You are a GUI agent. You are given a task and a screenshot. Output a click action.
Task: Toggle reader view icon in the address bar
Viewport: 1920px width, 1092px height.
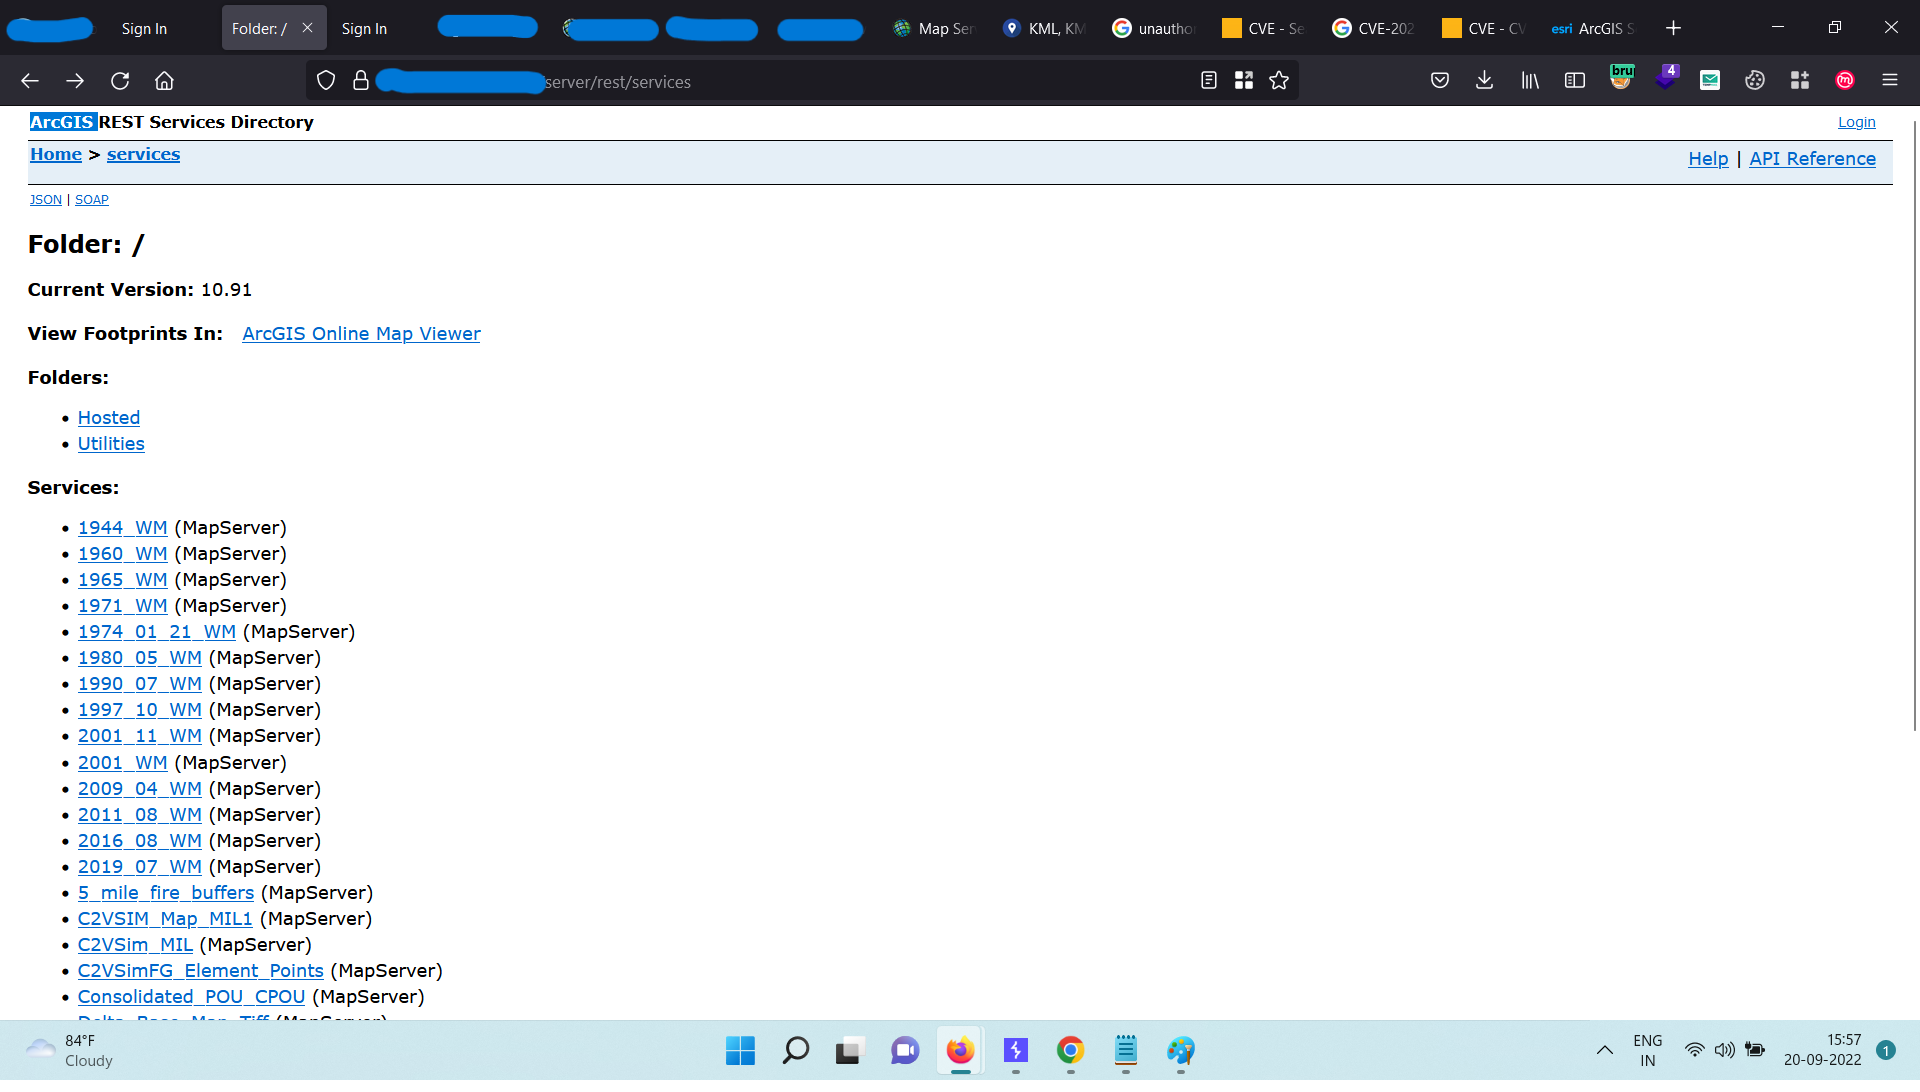[x=1208, y=81]
